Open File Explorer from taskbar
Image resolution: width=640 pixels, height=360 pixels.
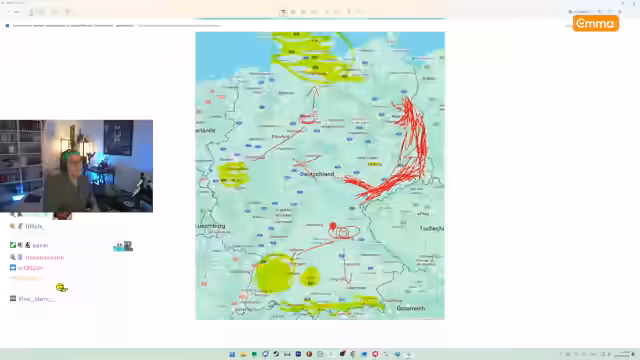click(x=244, y=354)
